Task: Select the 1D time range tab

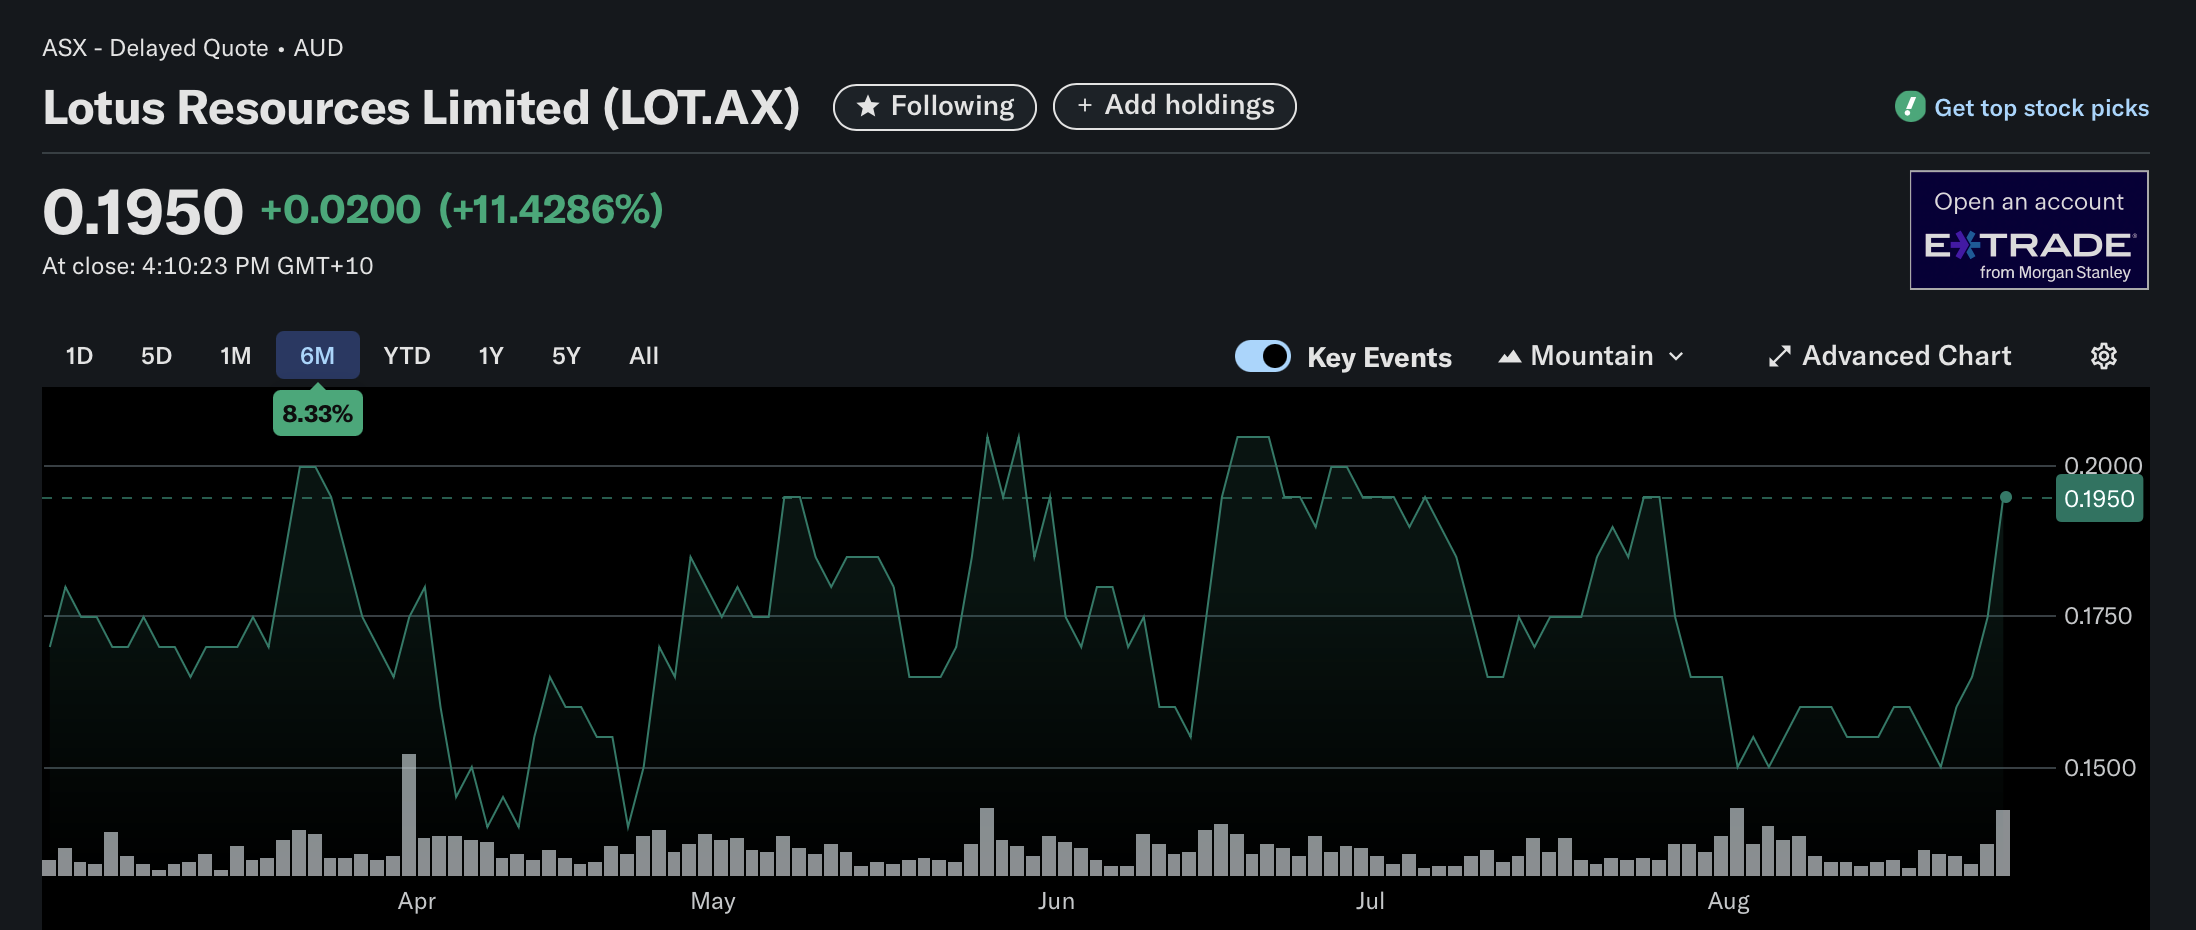Action: tap(79, 356)
